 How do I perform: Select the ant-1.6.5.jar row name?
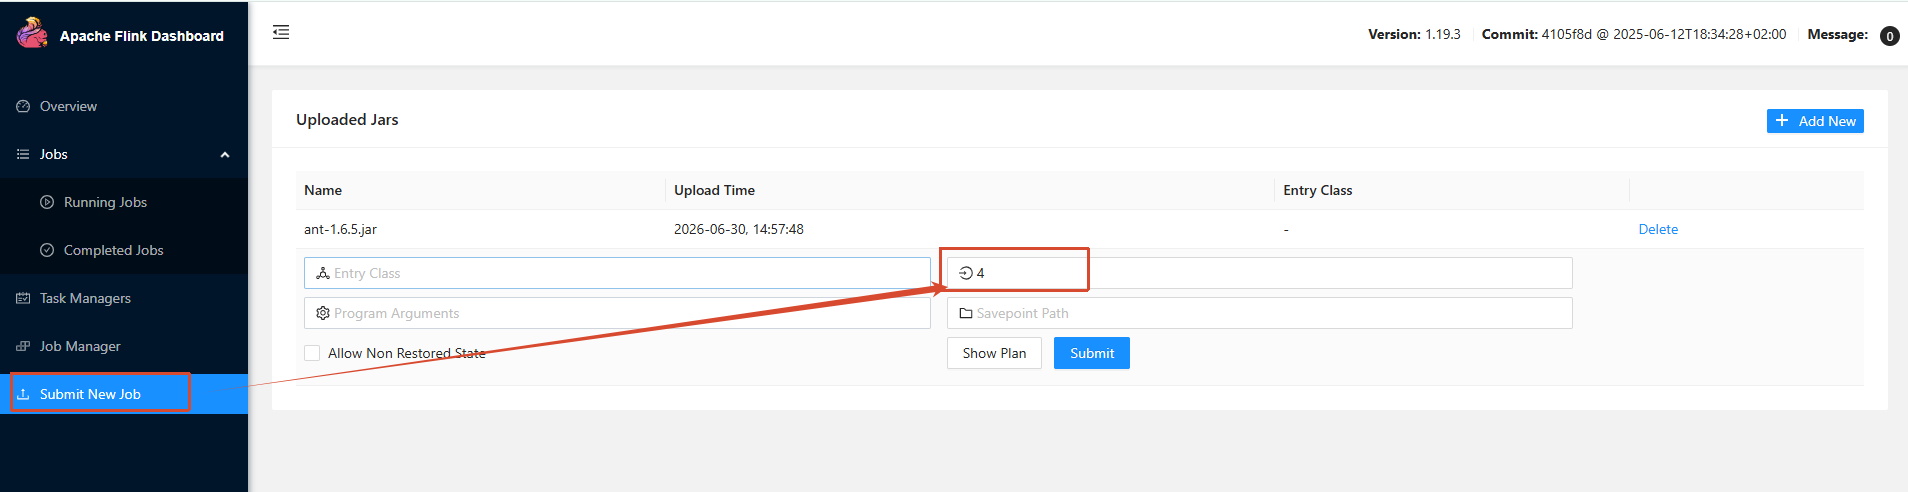[x=340, y=229]
